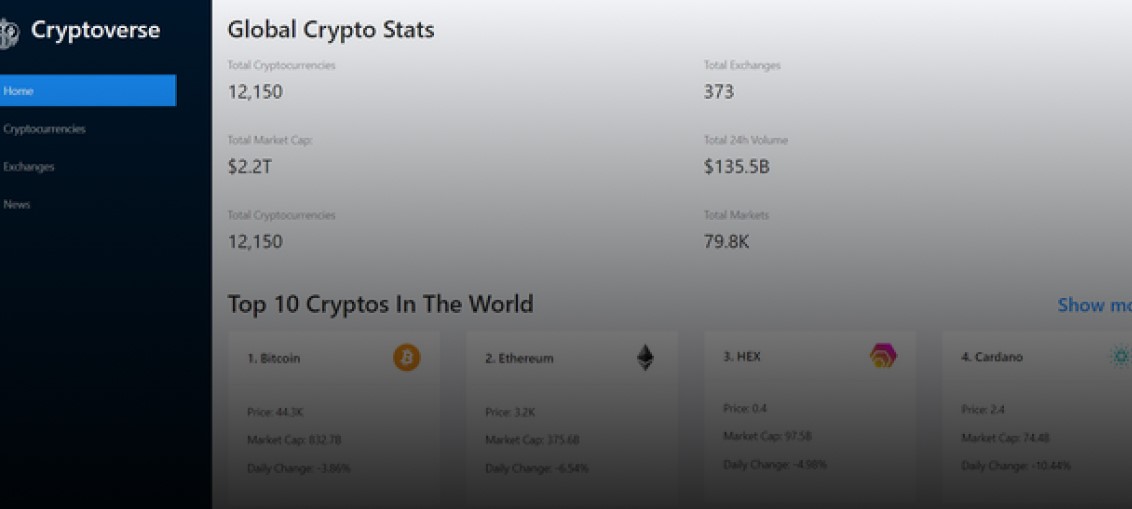Image resolution: width=1132 pixels, height=509 pixels.
Task: Click the Total Markets value 79.8K
Action: coord(726,241)
